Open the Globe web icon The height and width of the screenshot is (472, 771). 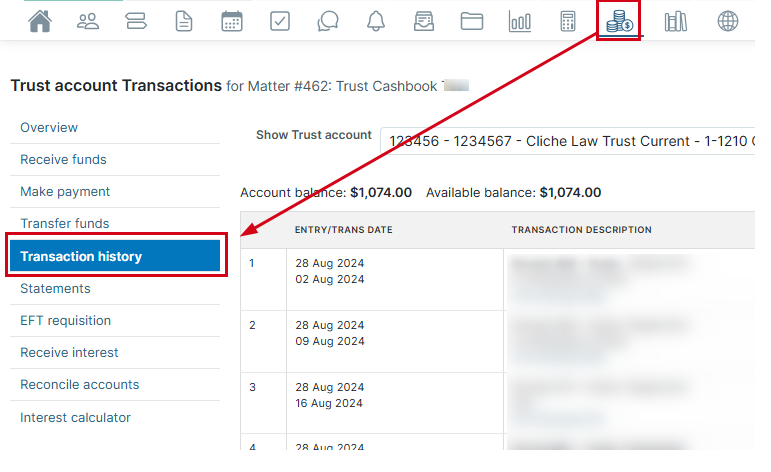point(728,21)
